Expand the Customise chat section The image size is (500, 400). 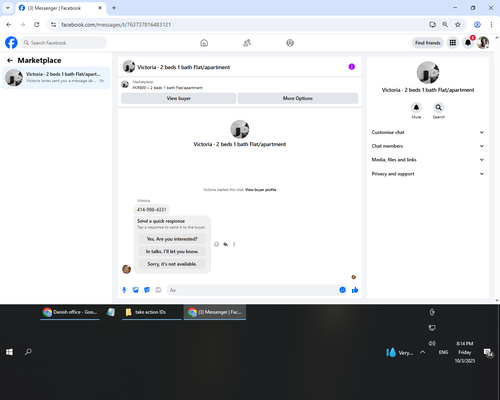pyautogui.click(x=428, y=132)
